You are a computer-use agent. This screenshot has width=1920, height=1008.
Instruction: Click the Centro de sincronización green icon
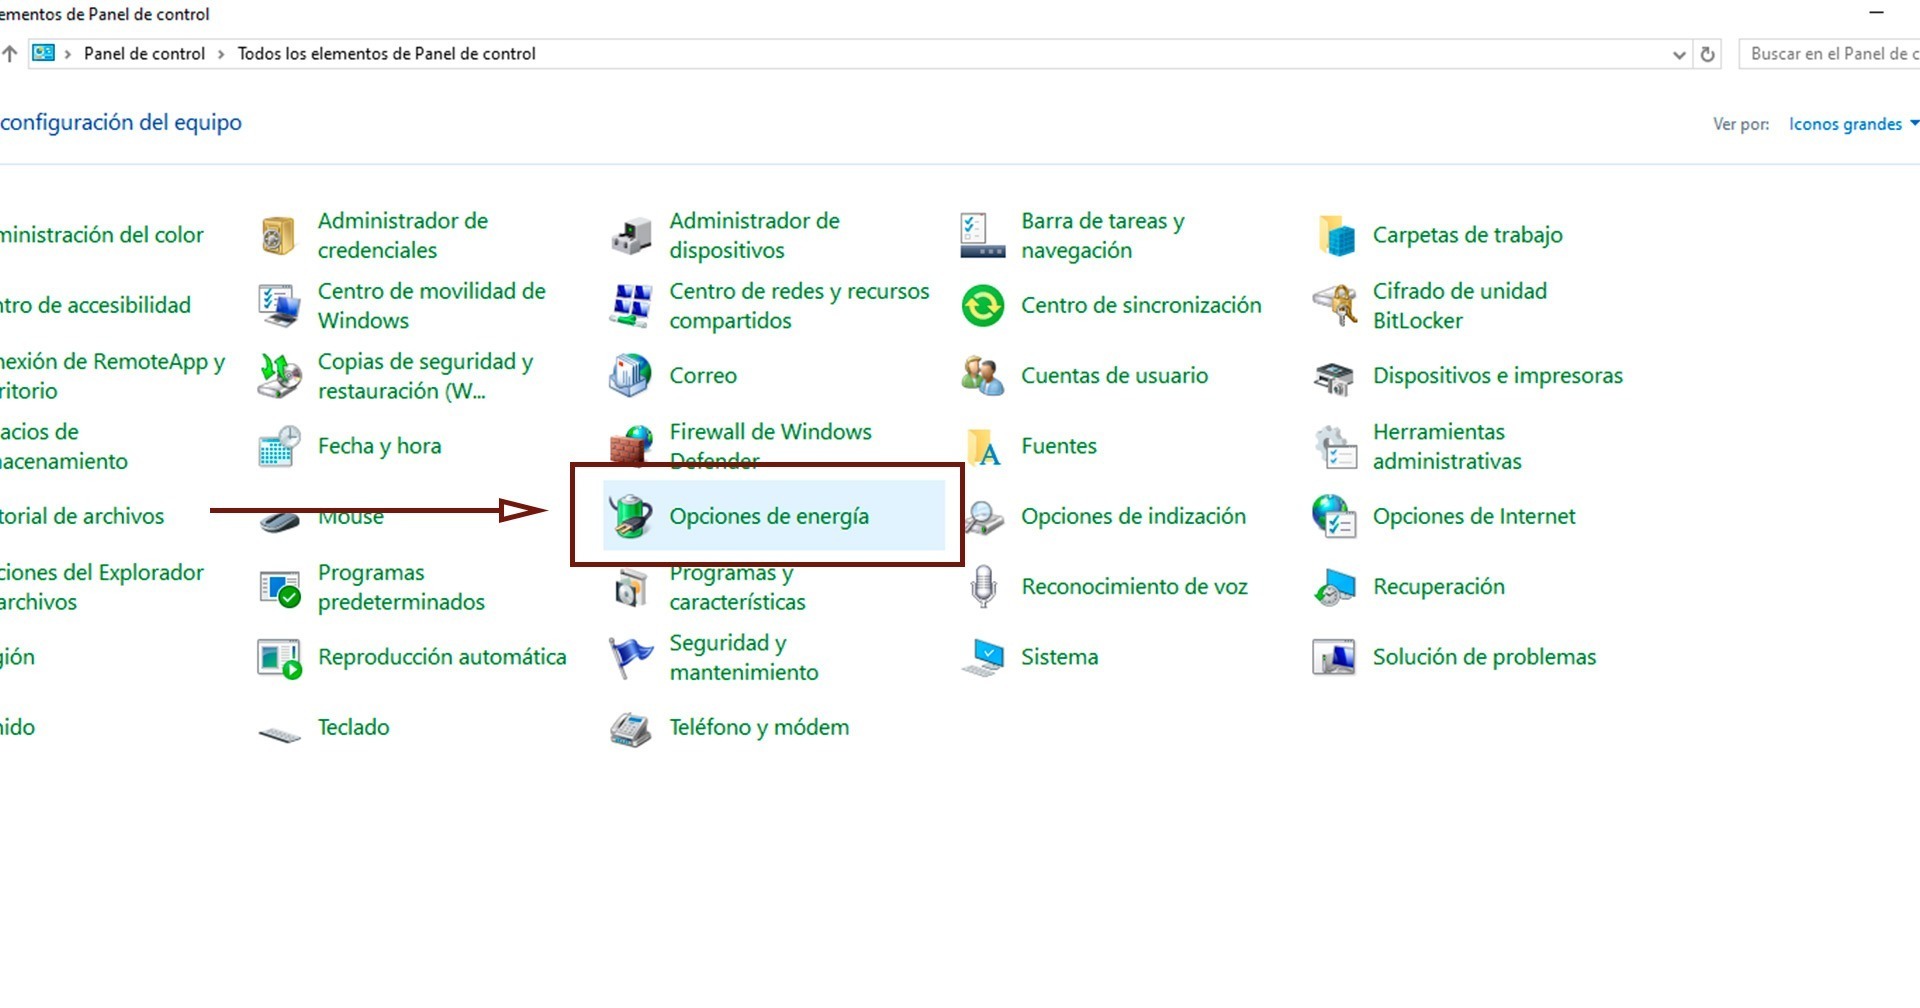[983, 306]
